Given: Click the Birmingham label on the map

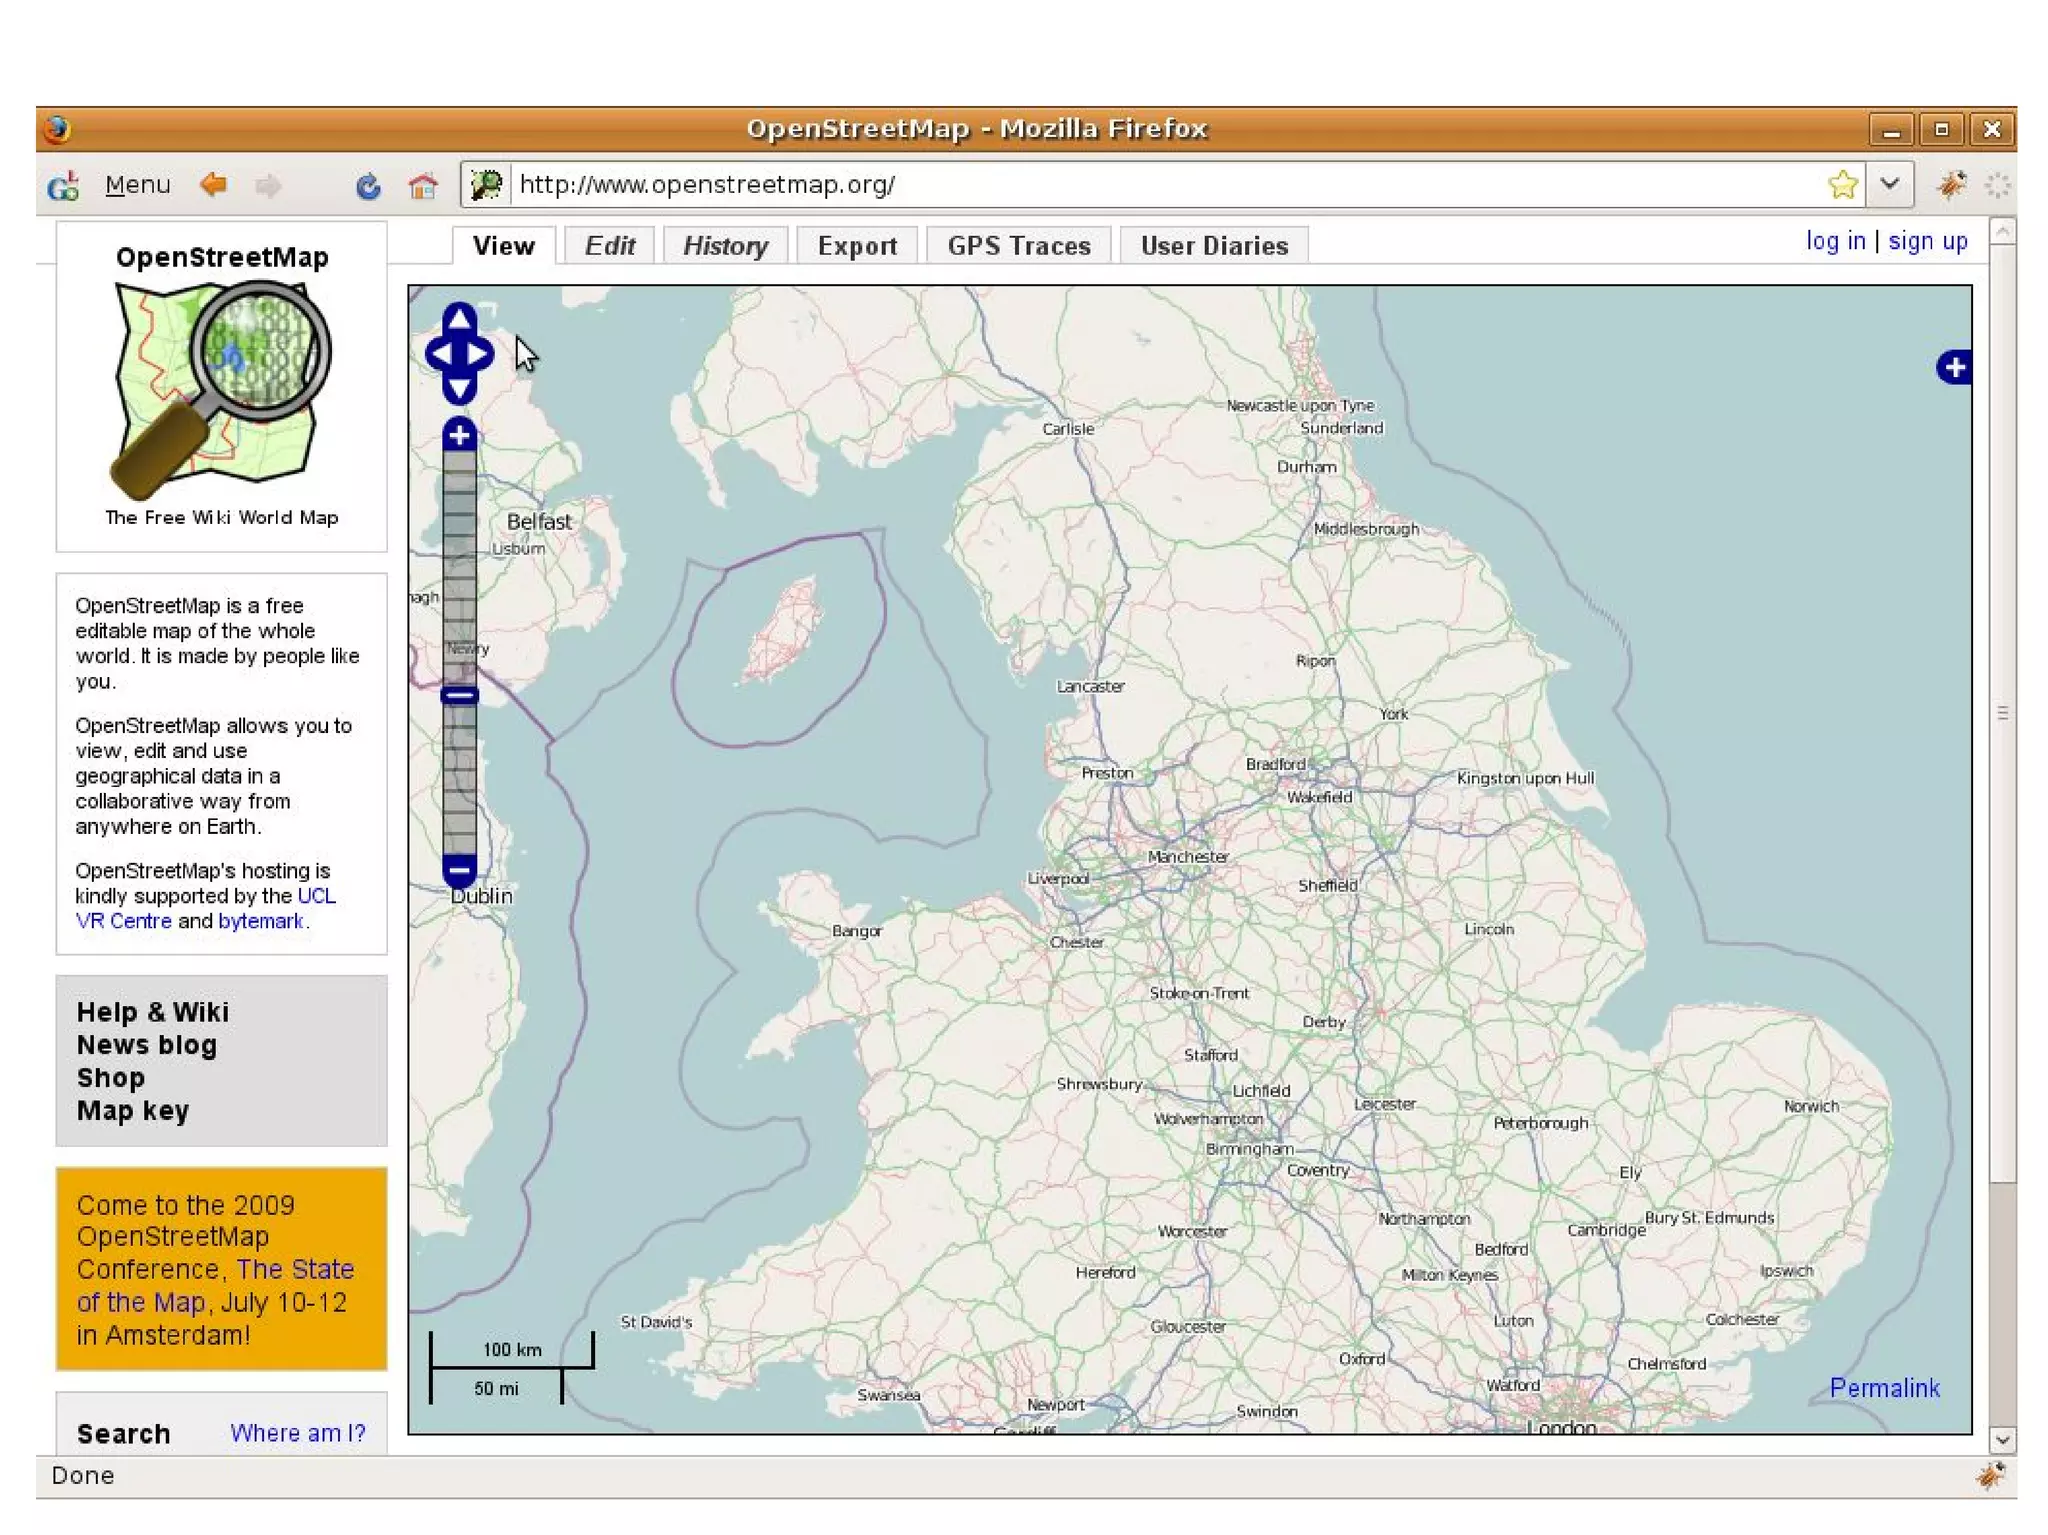Looking at the screenshot, I should pyautogui.click(x=1249, y=1149).
